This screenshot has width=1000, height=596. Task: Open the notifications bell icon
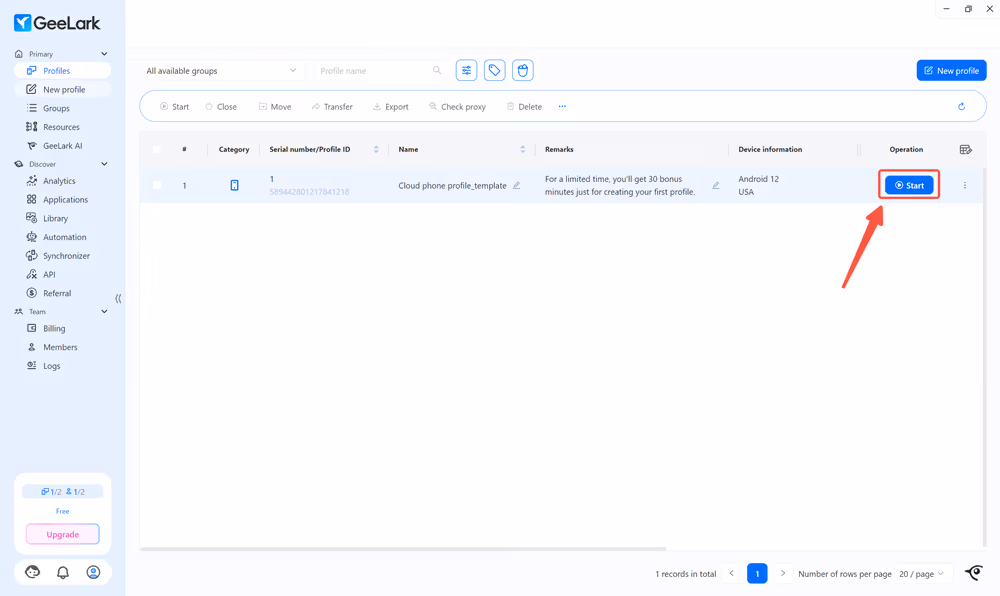62,571
